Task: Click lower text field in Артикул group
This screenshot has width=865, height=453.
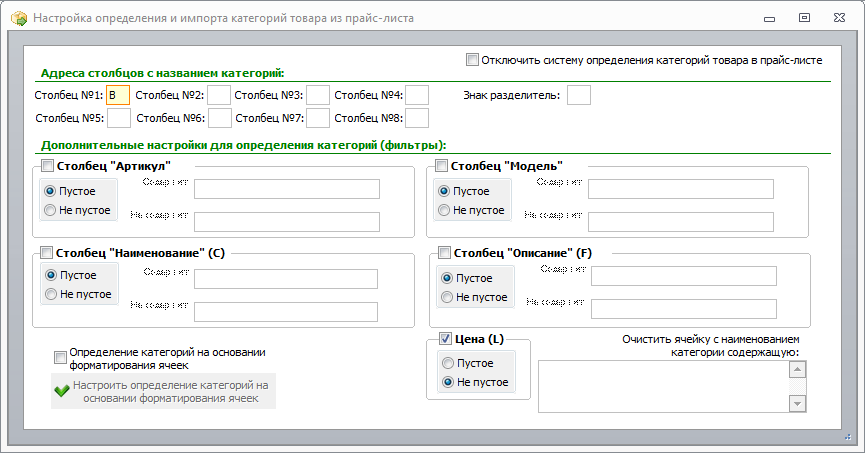Action: point(287,222)
